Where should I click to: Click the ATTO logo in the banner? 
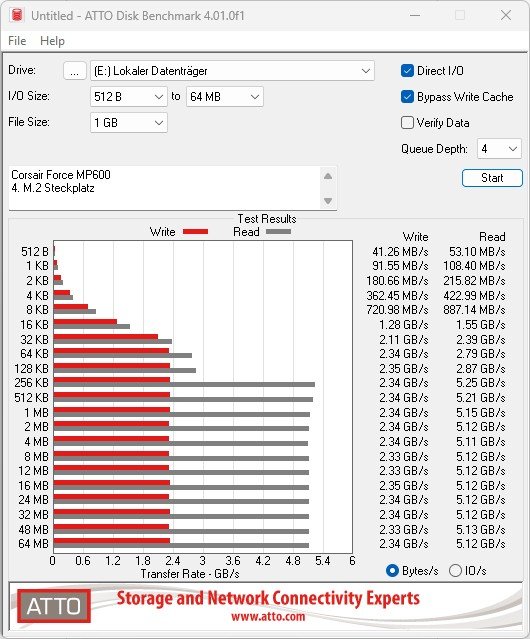point(54,606)
